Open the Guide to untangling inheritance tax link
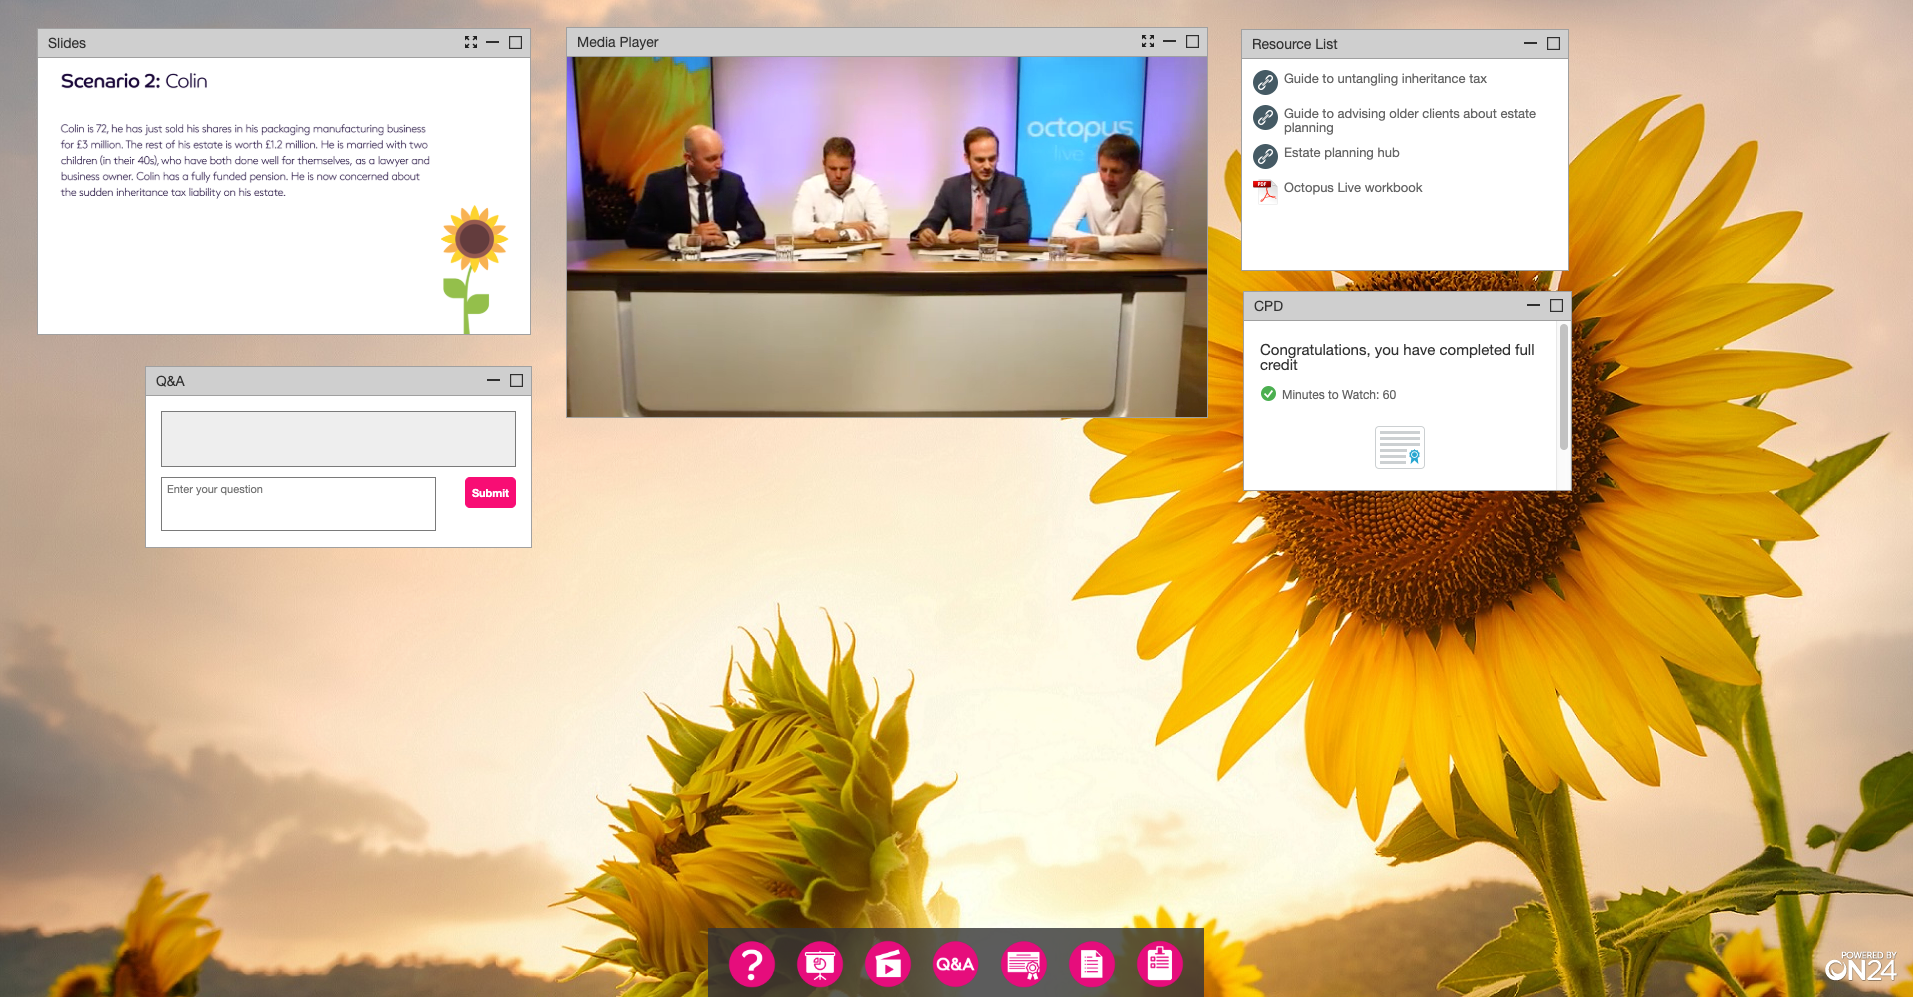The width and height of the screenshot is (1913, 997). coord(1386,79)
